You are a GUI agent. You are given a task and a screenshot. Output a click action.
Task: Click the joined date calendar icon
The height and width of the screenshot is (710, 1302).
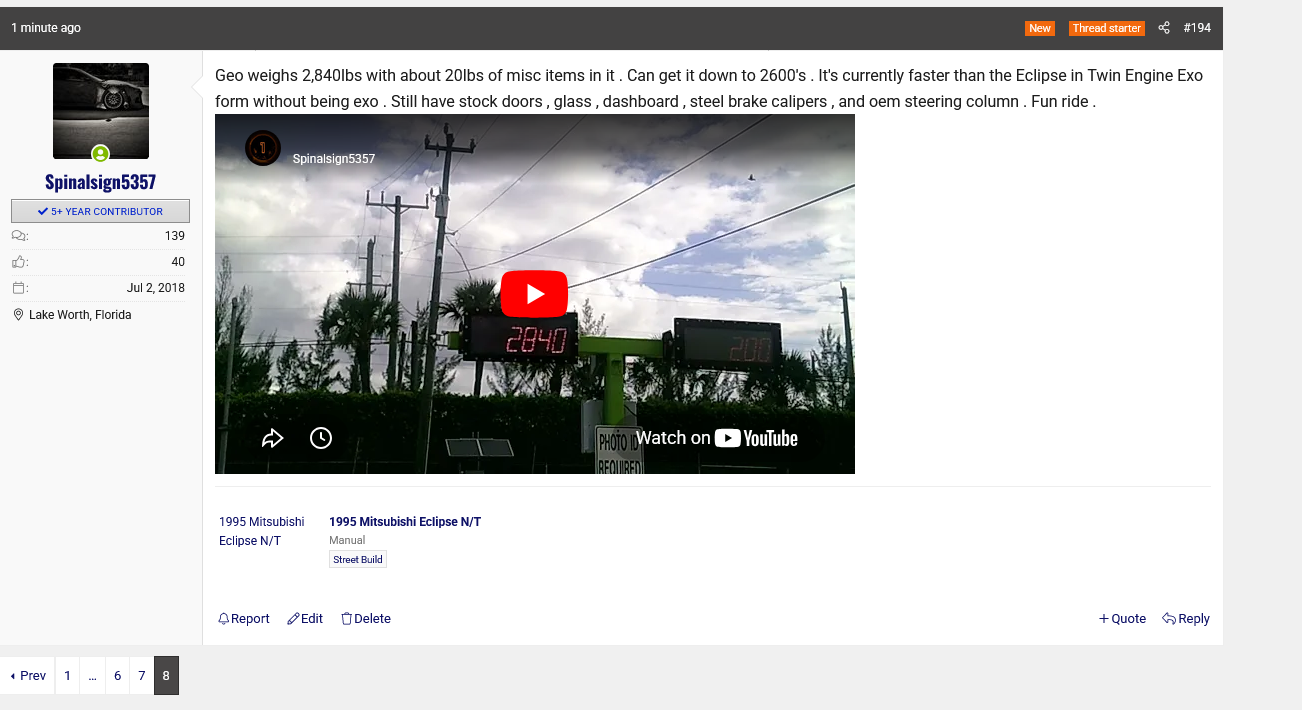click(19, 288)
